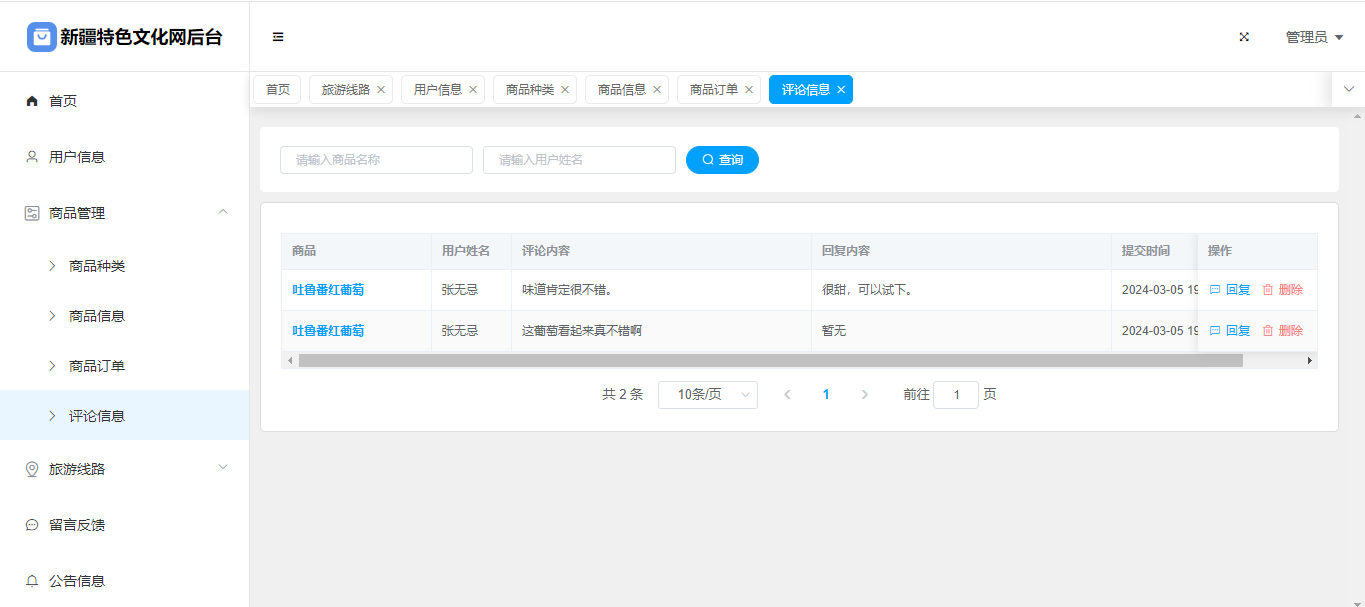Open the 10条/页 page size dropdown
Image resolution: width=1365 pixels, height=607 pixels.
click(708, 395)
